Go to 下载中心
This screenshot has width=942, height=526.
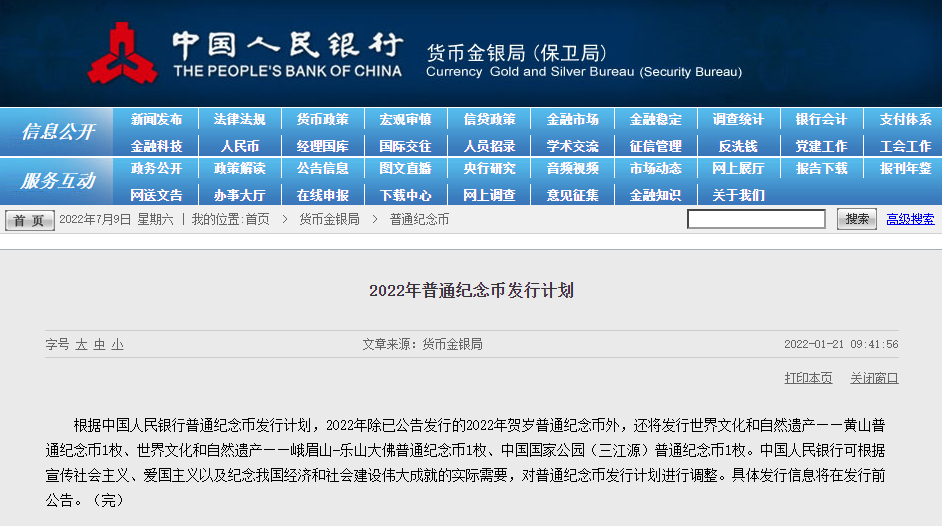coord(406,195)
